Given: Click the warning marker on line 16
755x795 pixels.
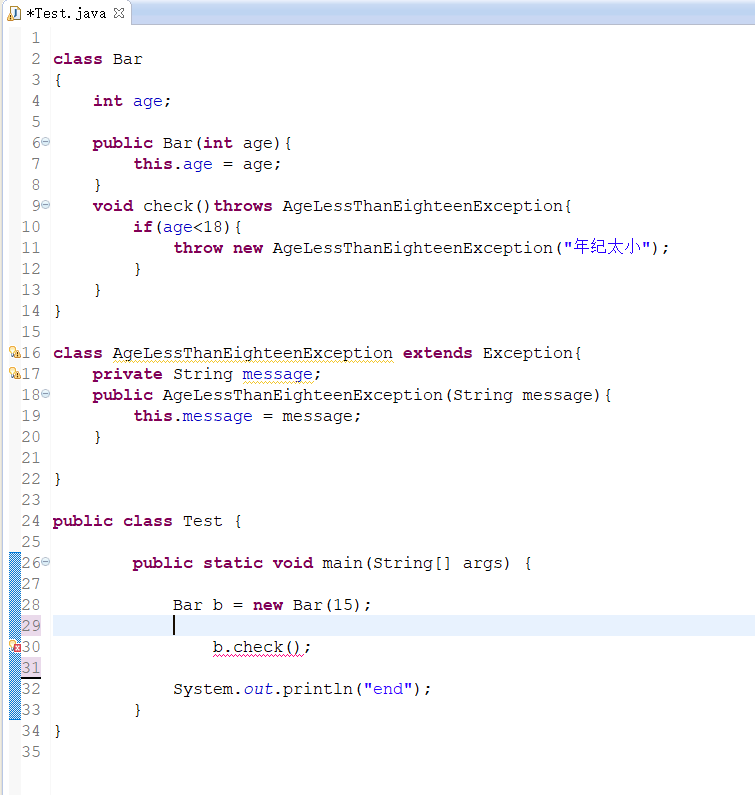Looking at the screenshot, I should [x=15, y=352].
